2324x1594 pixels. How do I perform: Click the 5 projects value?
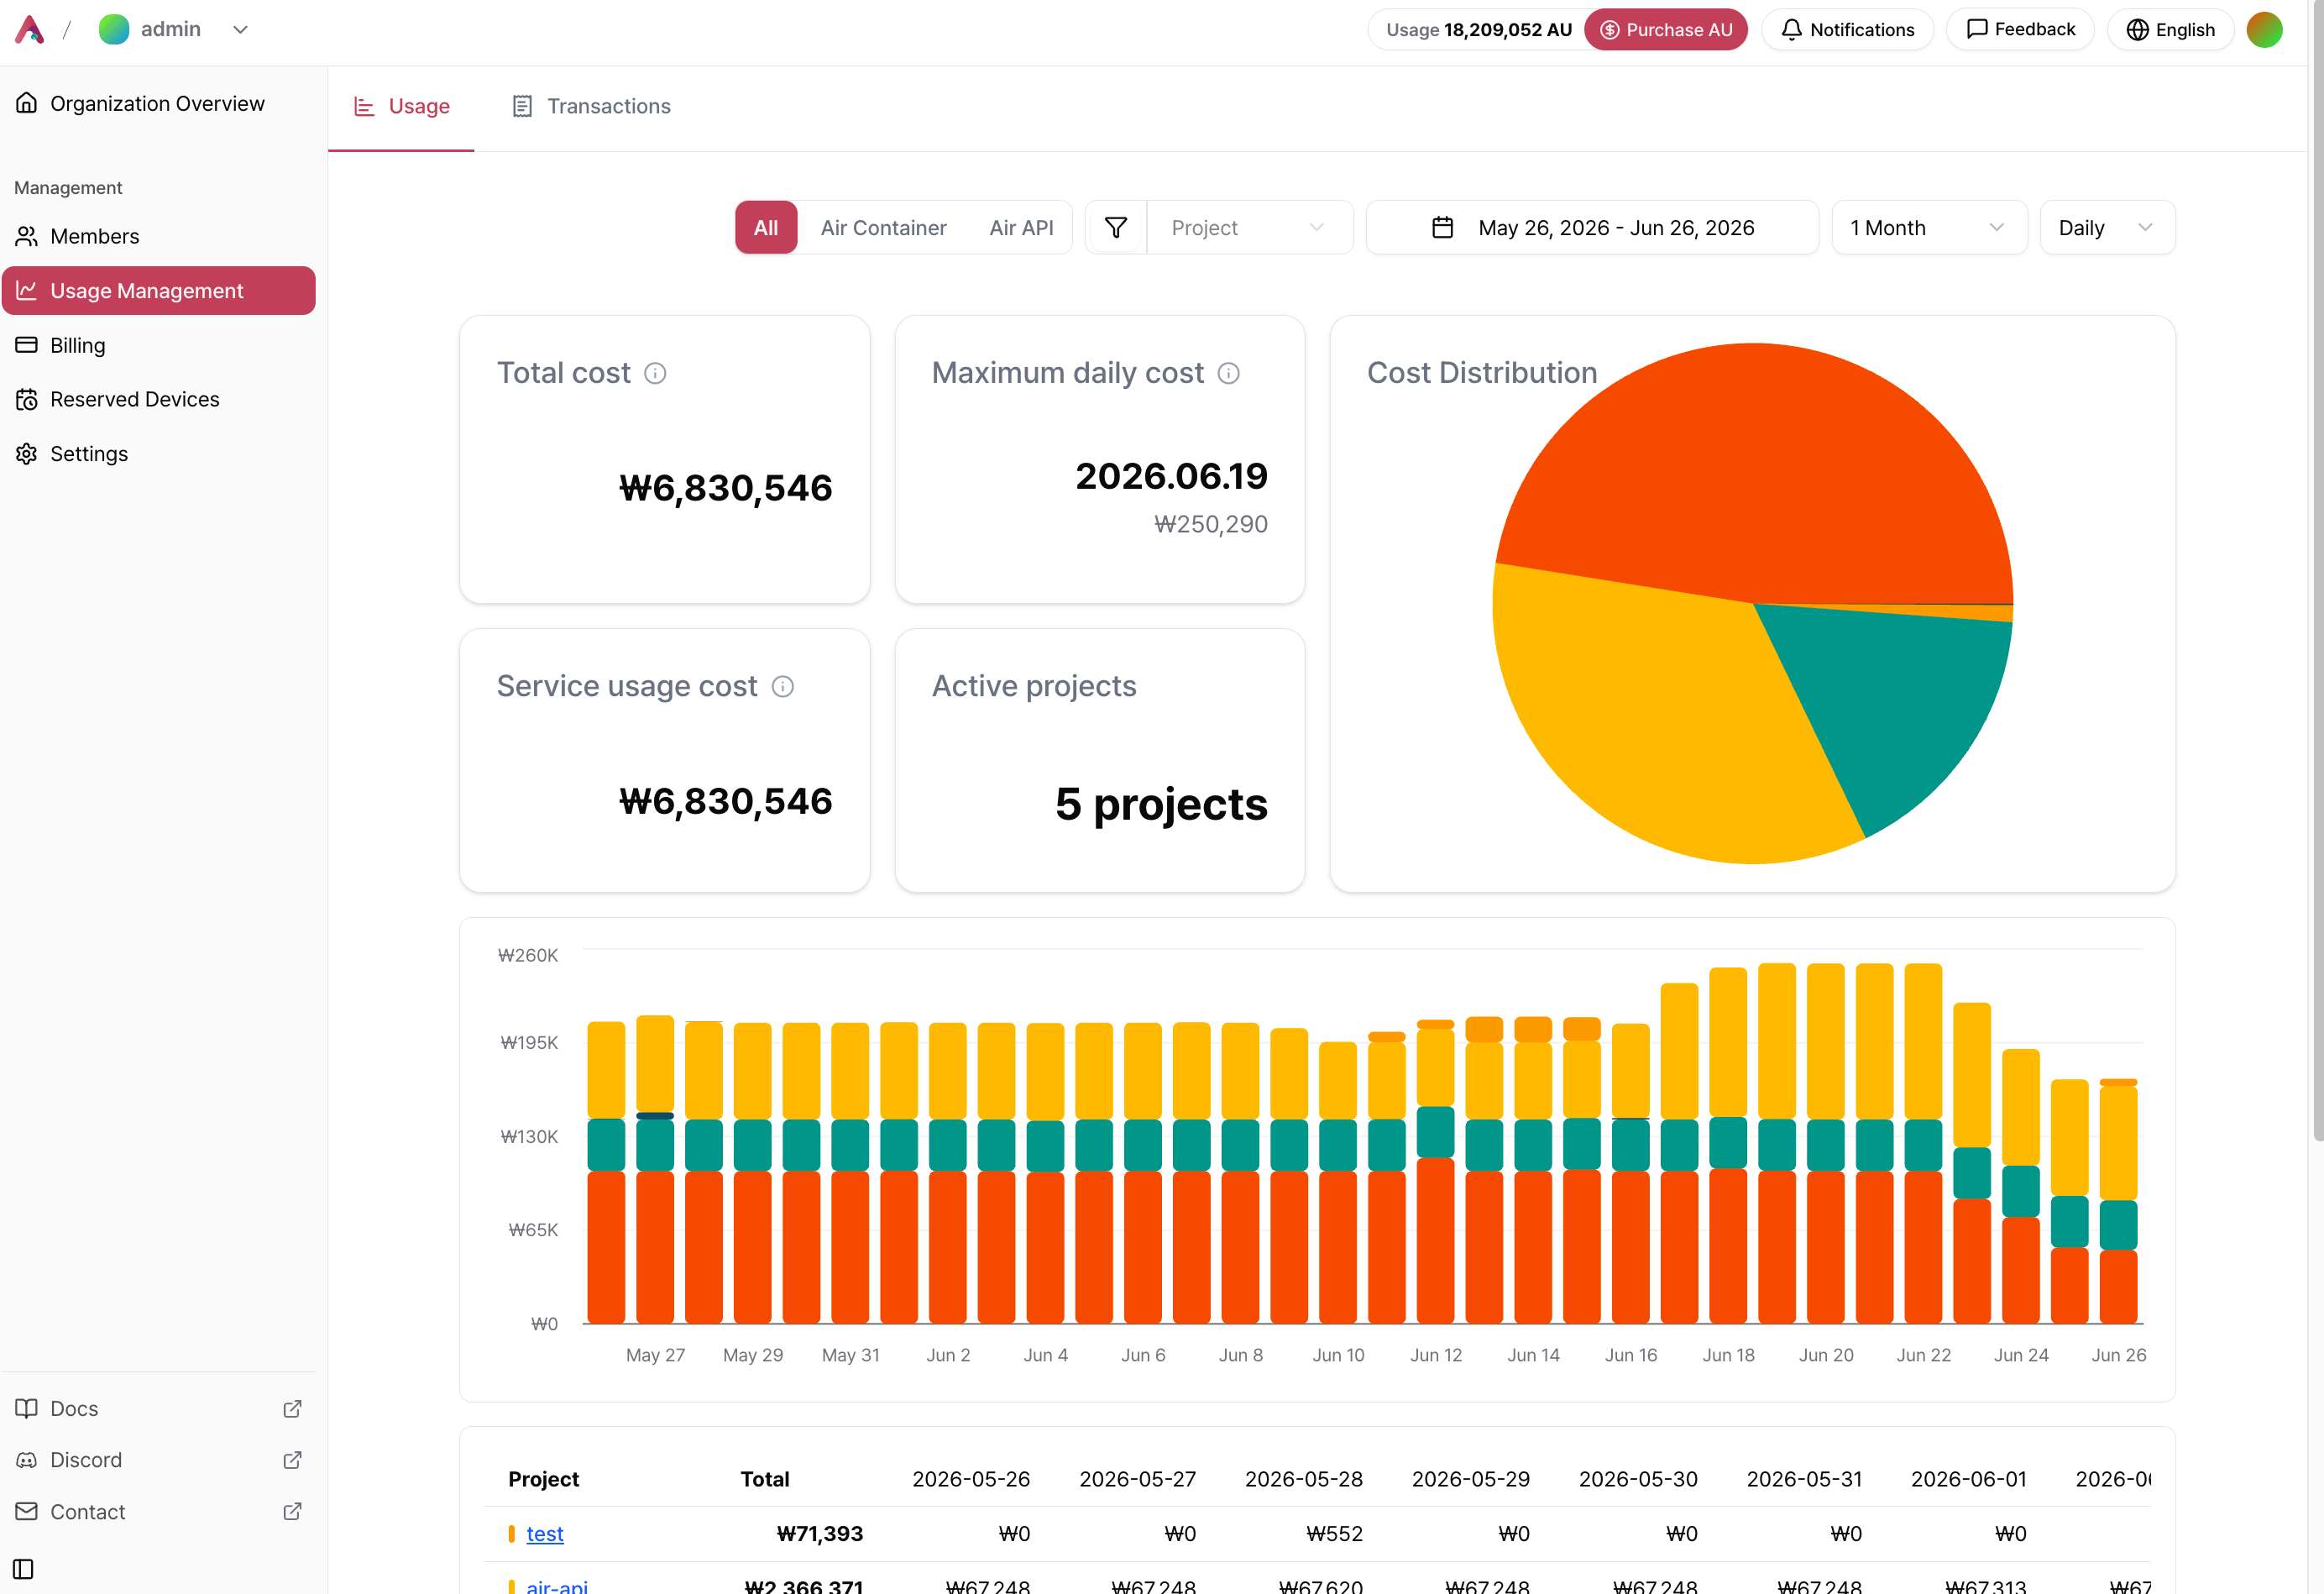coord(1161,804)
